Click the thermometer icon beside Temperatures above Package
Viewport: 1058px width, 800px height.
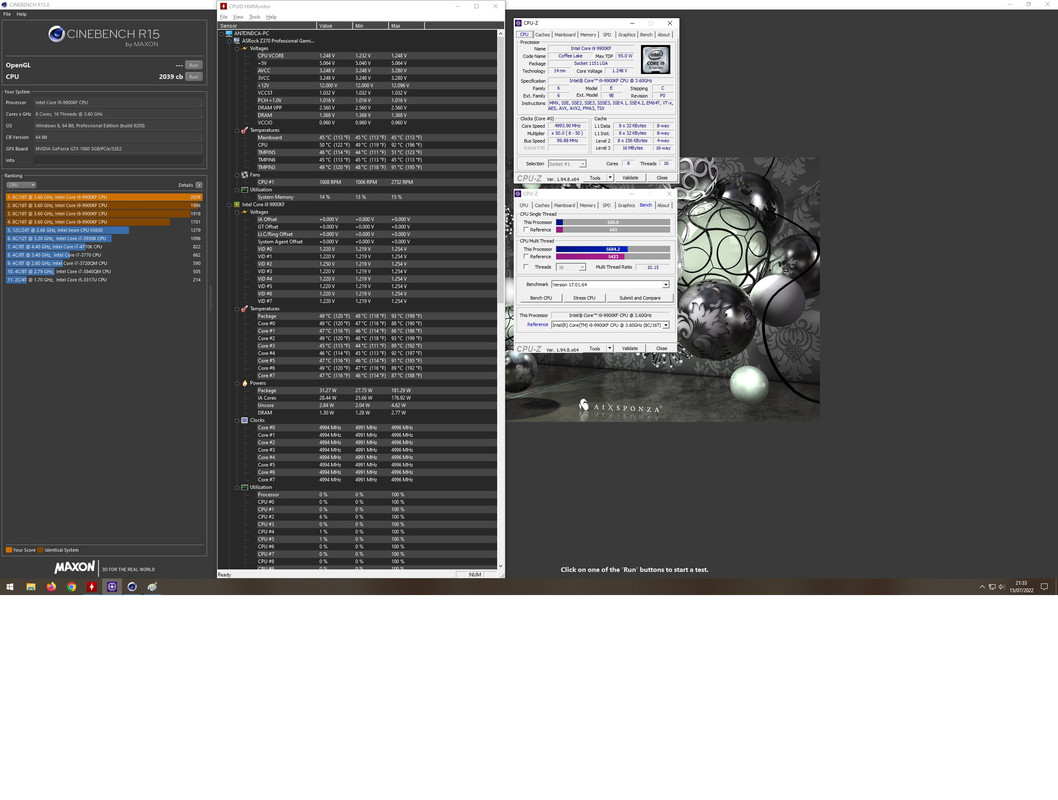point(245,309)
